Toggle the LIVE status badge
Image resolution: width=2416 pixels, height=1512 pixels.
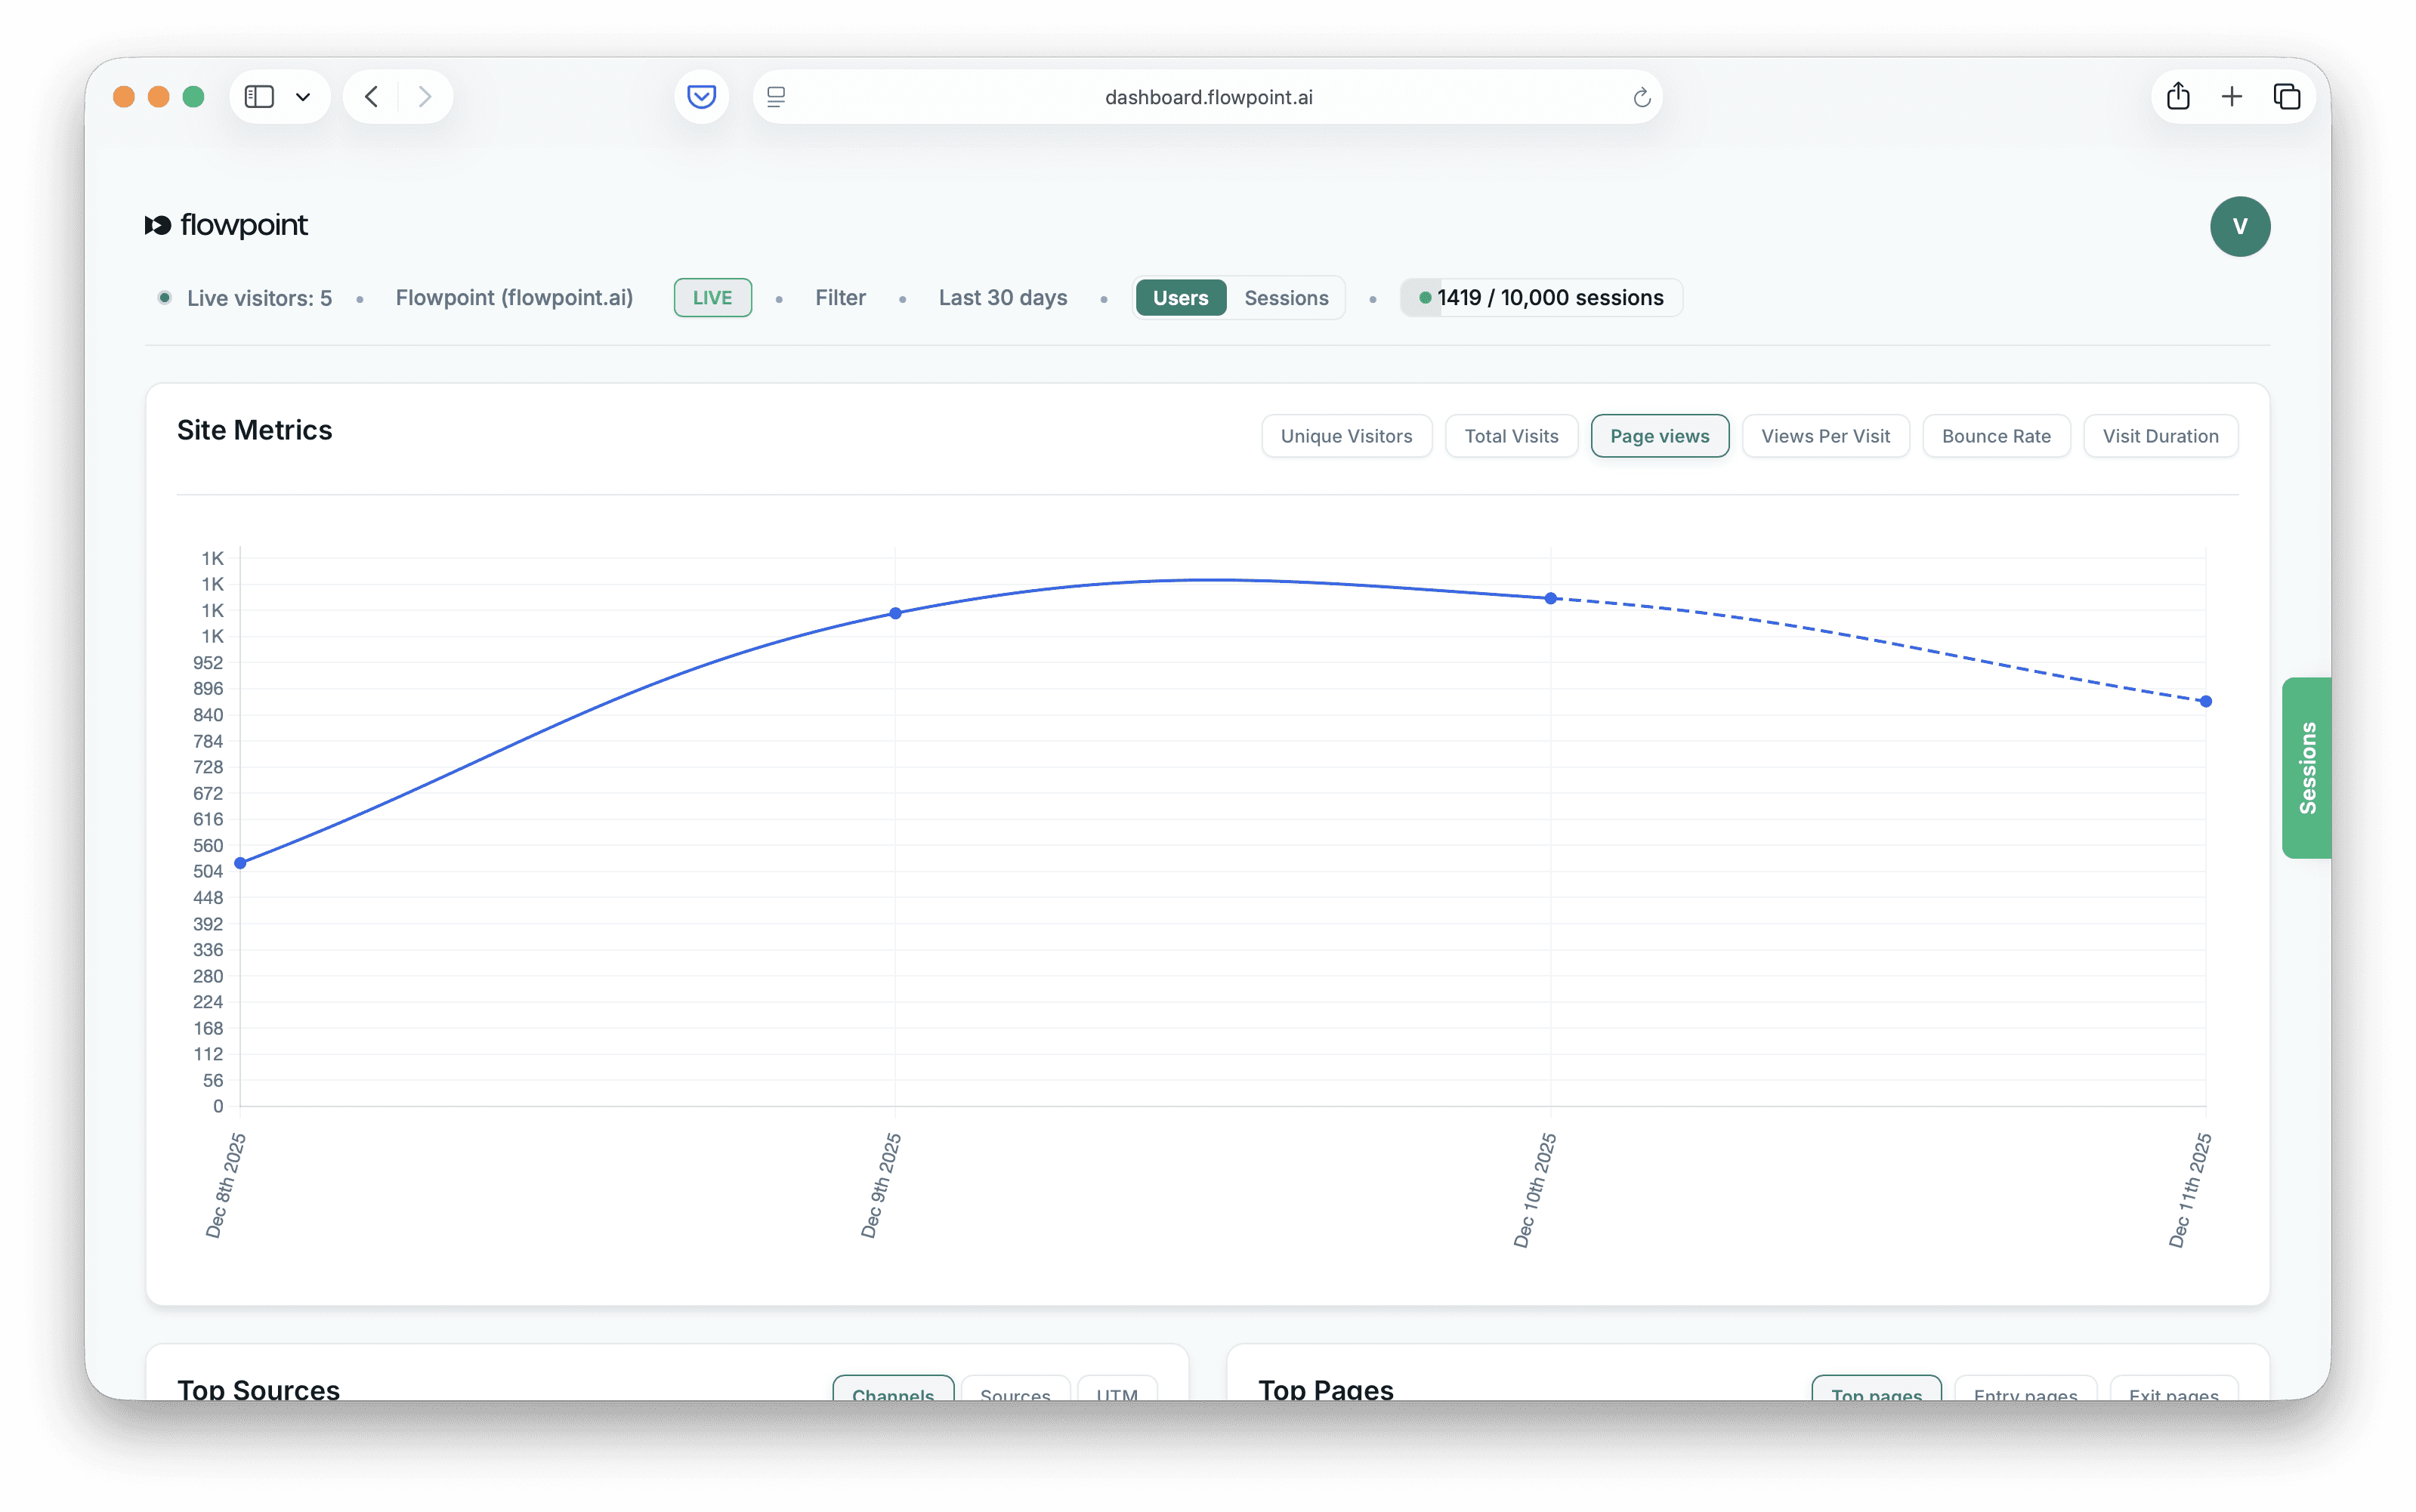coord(712,298)
